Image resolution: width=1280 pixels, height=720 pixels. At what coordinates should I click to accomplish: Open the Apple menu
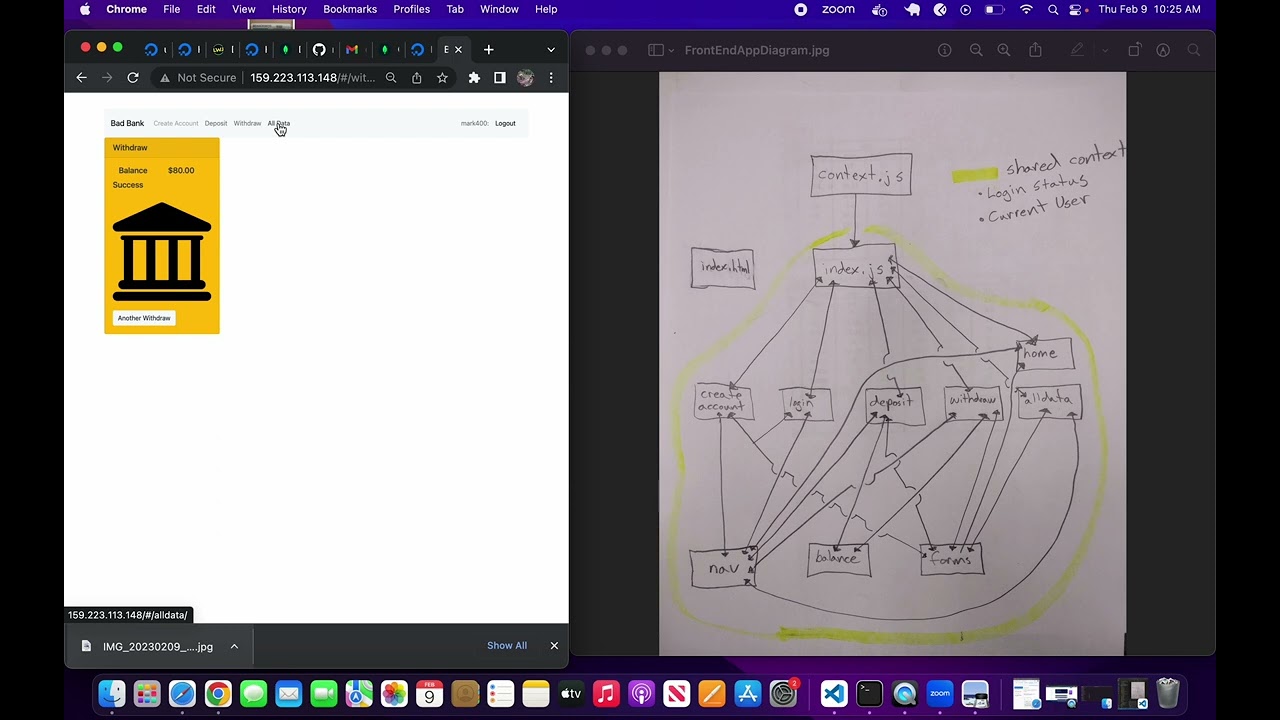tap(85, 9)
